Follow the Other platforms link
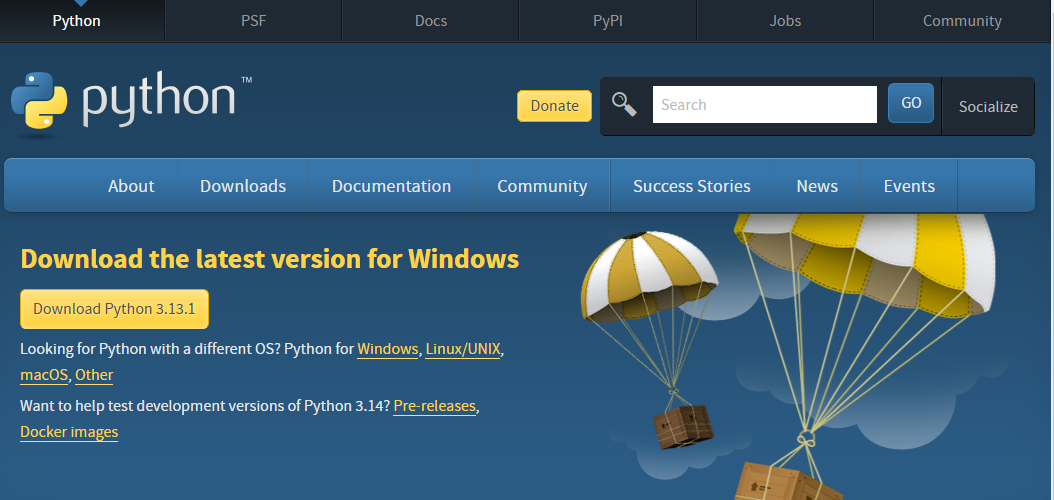 click(94, 375)
